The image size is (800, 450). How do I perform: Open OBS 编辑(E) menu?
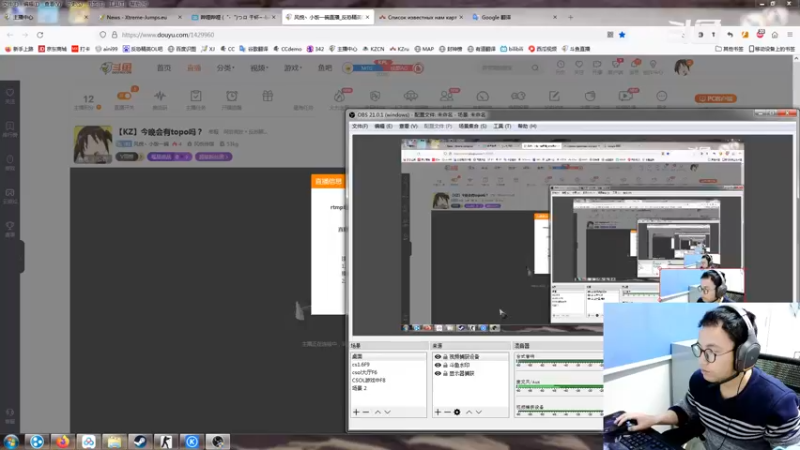coord(383,126)
